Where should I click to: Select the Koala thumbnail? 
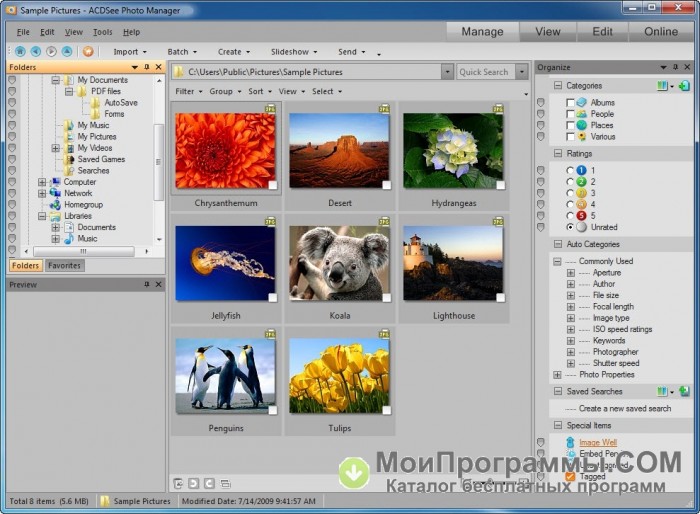340,264
